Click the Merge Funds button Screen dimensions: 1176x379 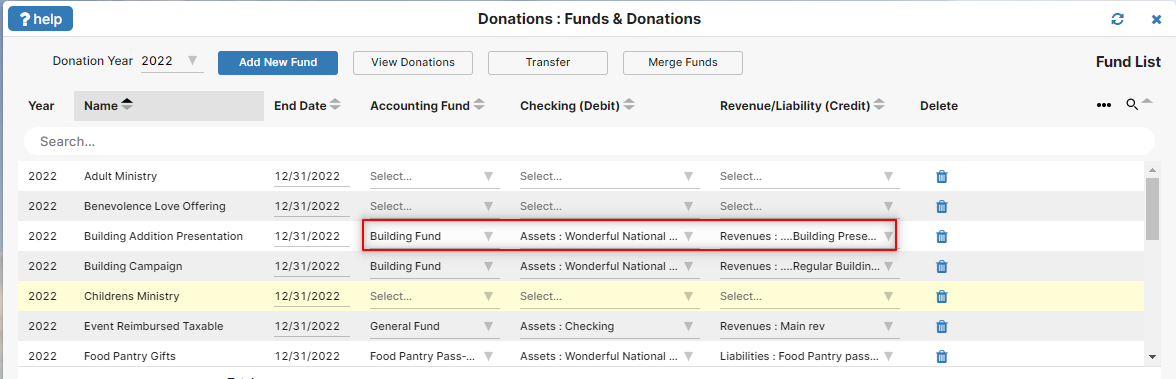tap(683, 62)
